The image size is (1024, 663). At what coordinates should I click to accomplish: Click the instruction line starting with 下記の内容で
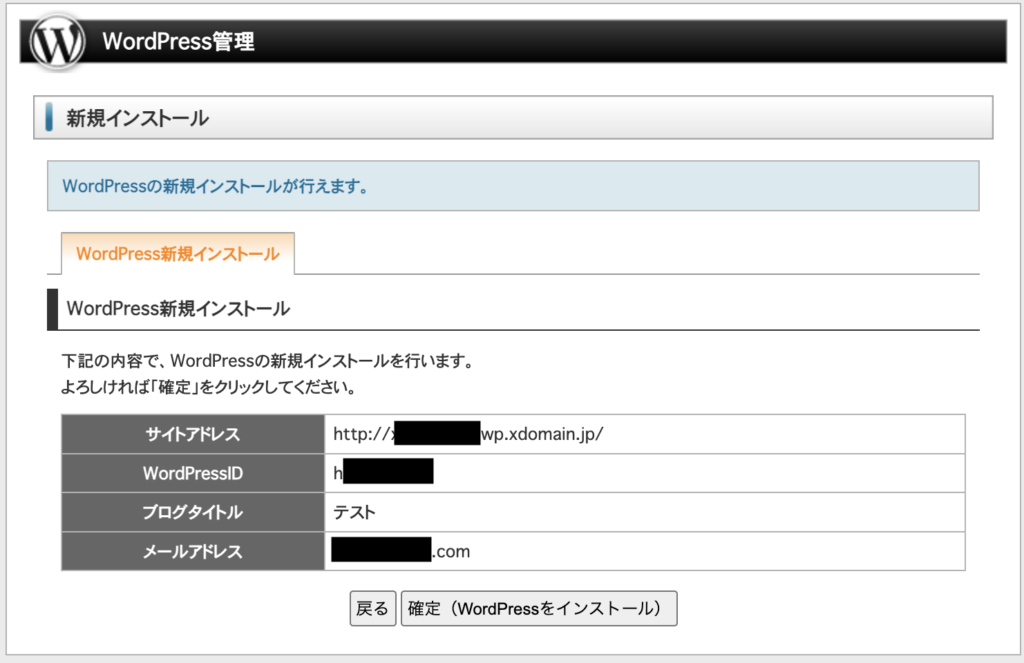(265, 361)
